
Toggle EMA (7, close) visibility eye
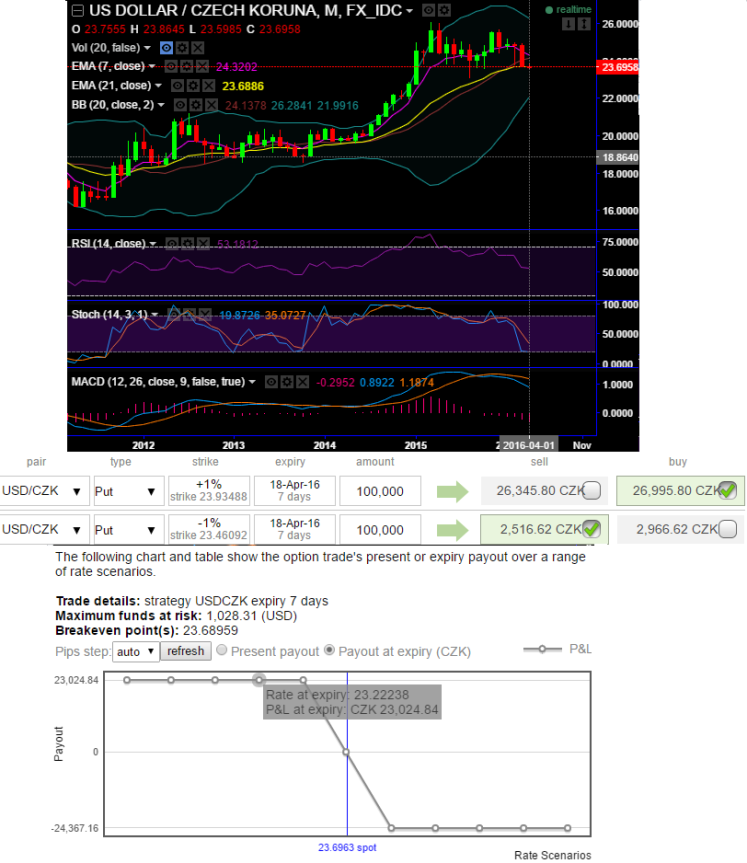click(171, 67)
